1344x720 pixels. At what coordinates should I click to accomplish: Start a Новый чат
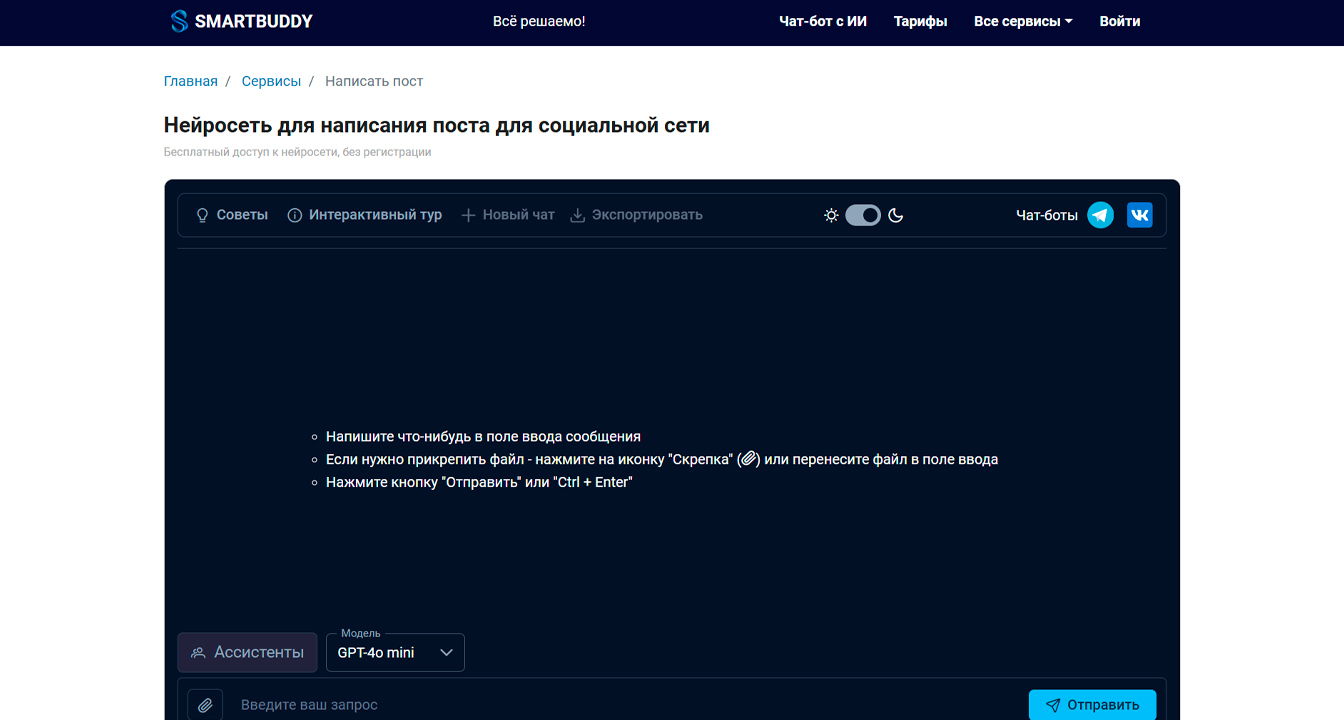[508, 215]
